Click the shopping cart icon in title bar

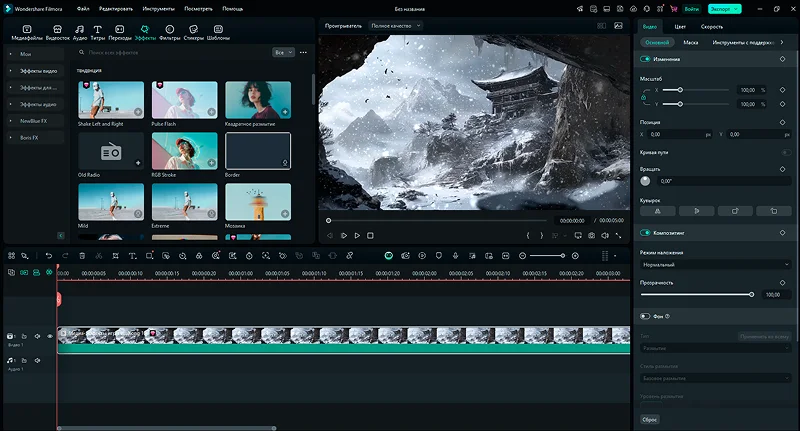coord(673,9)
